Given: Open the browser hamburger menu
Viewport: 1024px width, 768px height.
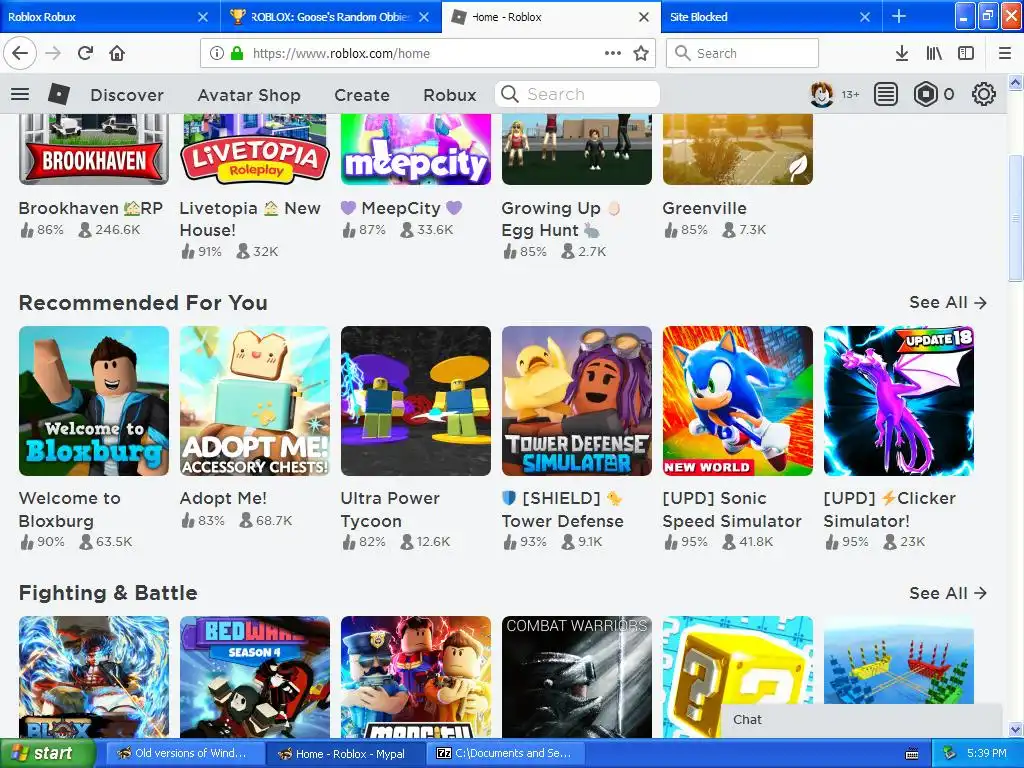Looking at the screenshot, I should pyautogui.click(x=1004, y=53).
